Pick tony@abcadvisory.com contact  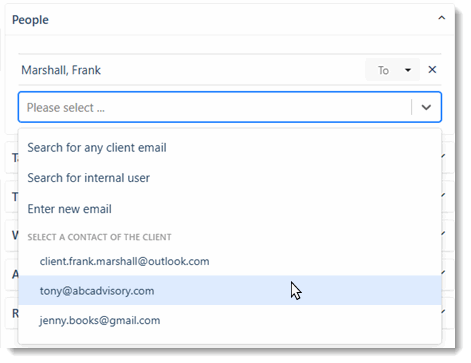(230, 290)
